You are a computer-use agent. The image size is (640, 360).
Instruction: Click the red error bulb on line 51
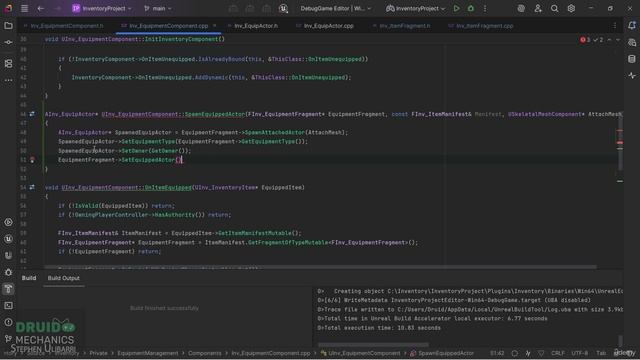point(32,160)
